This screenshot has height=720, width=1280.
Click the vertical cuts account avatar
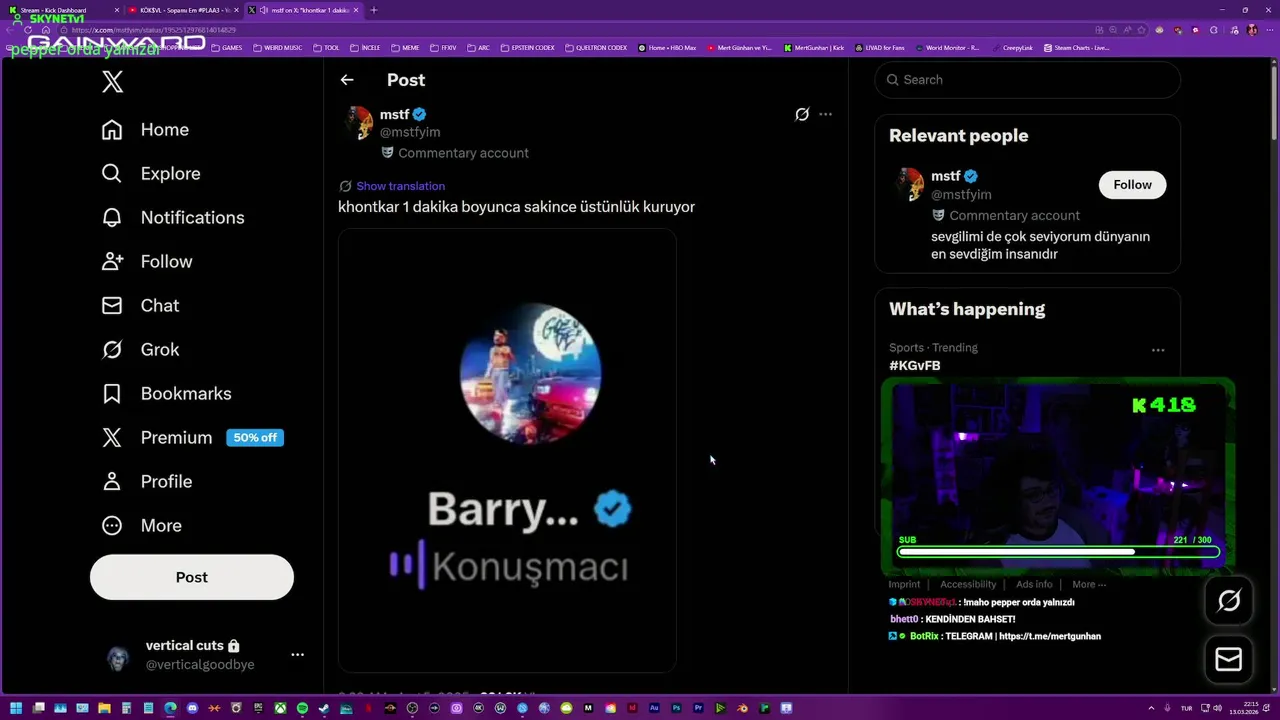pos(118,657)
